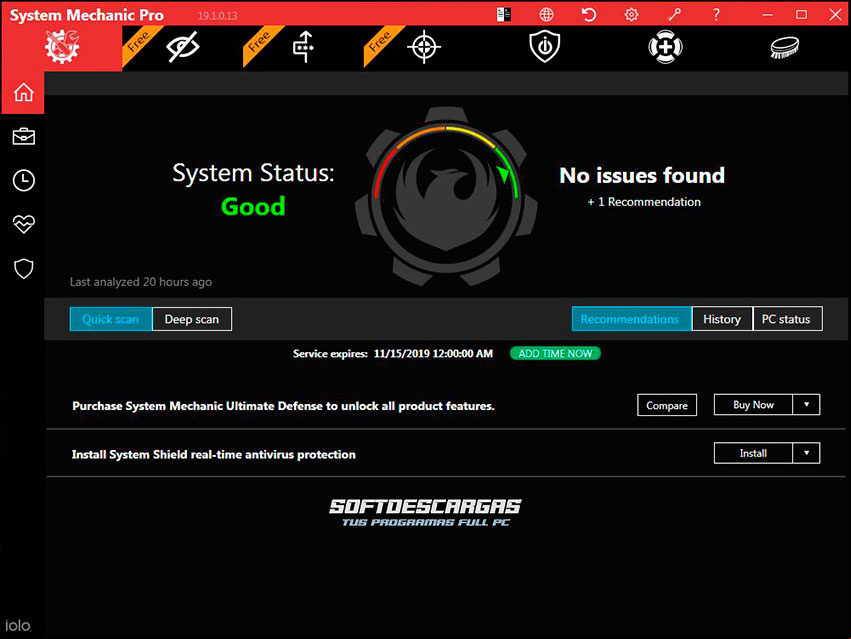Click the undo arrow icon in title bar
Screen dimensions: 851x639
[589, 14]
